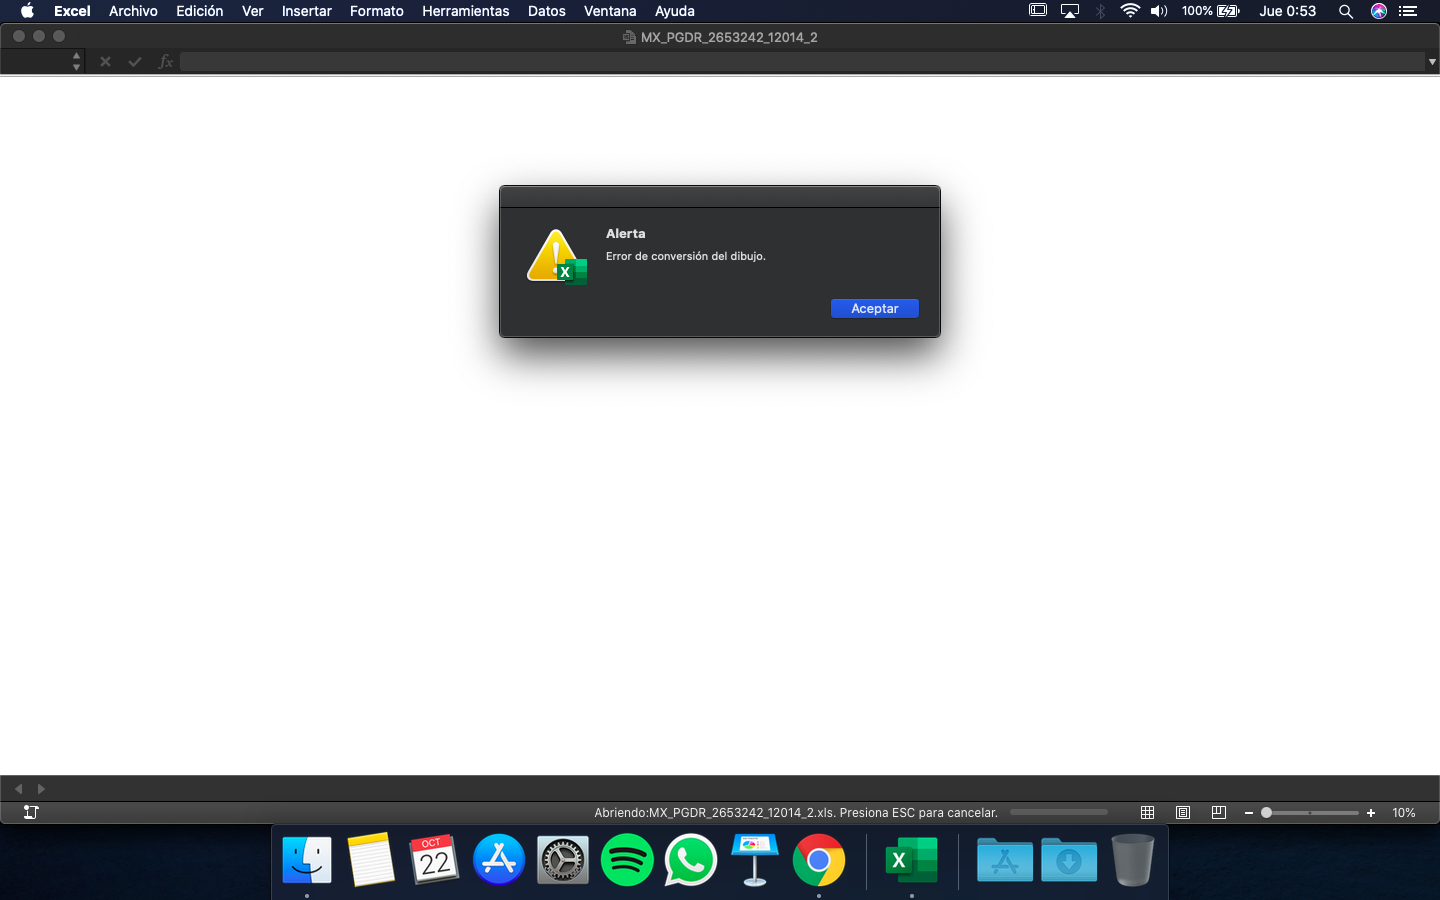Click the left sheet-scroll arrow near the status bar
This screenshot has width=1440, height=900.
tap(17, 789)
